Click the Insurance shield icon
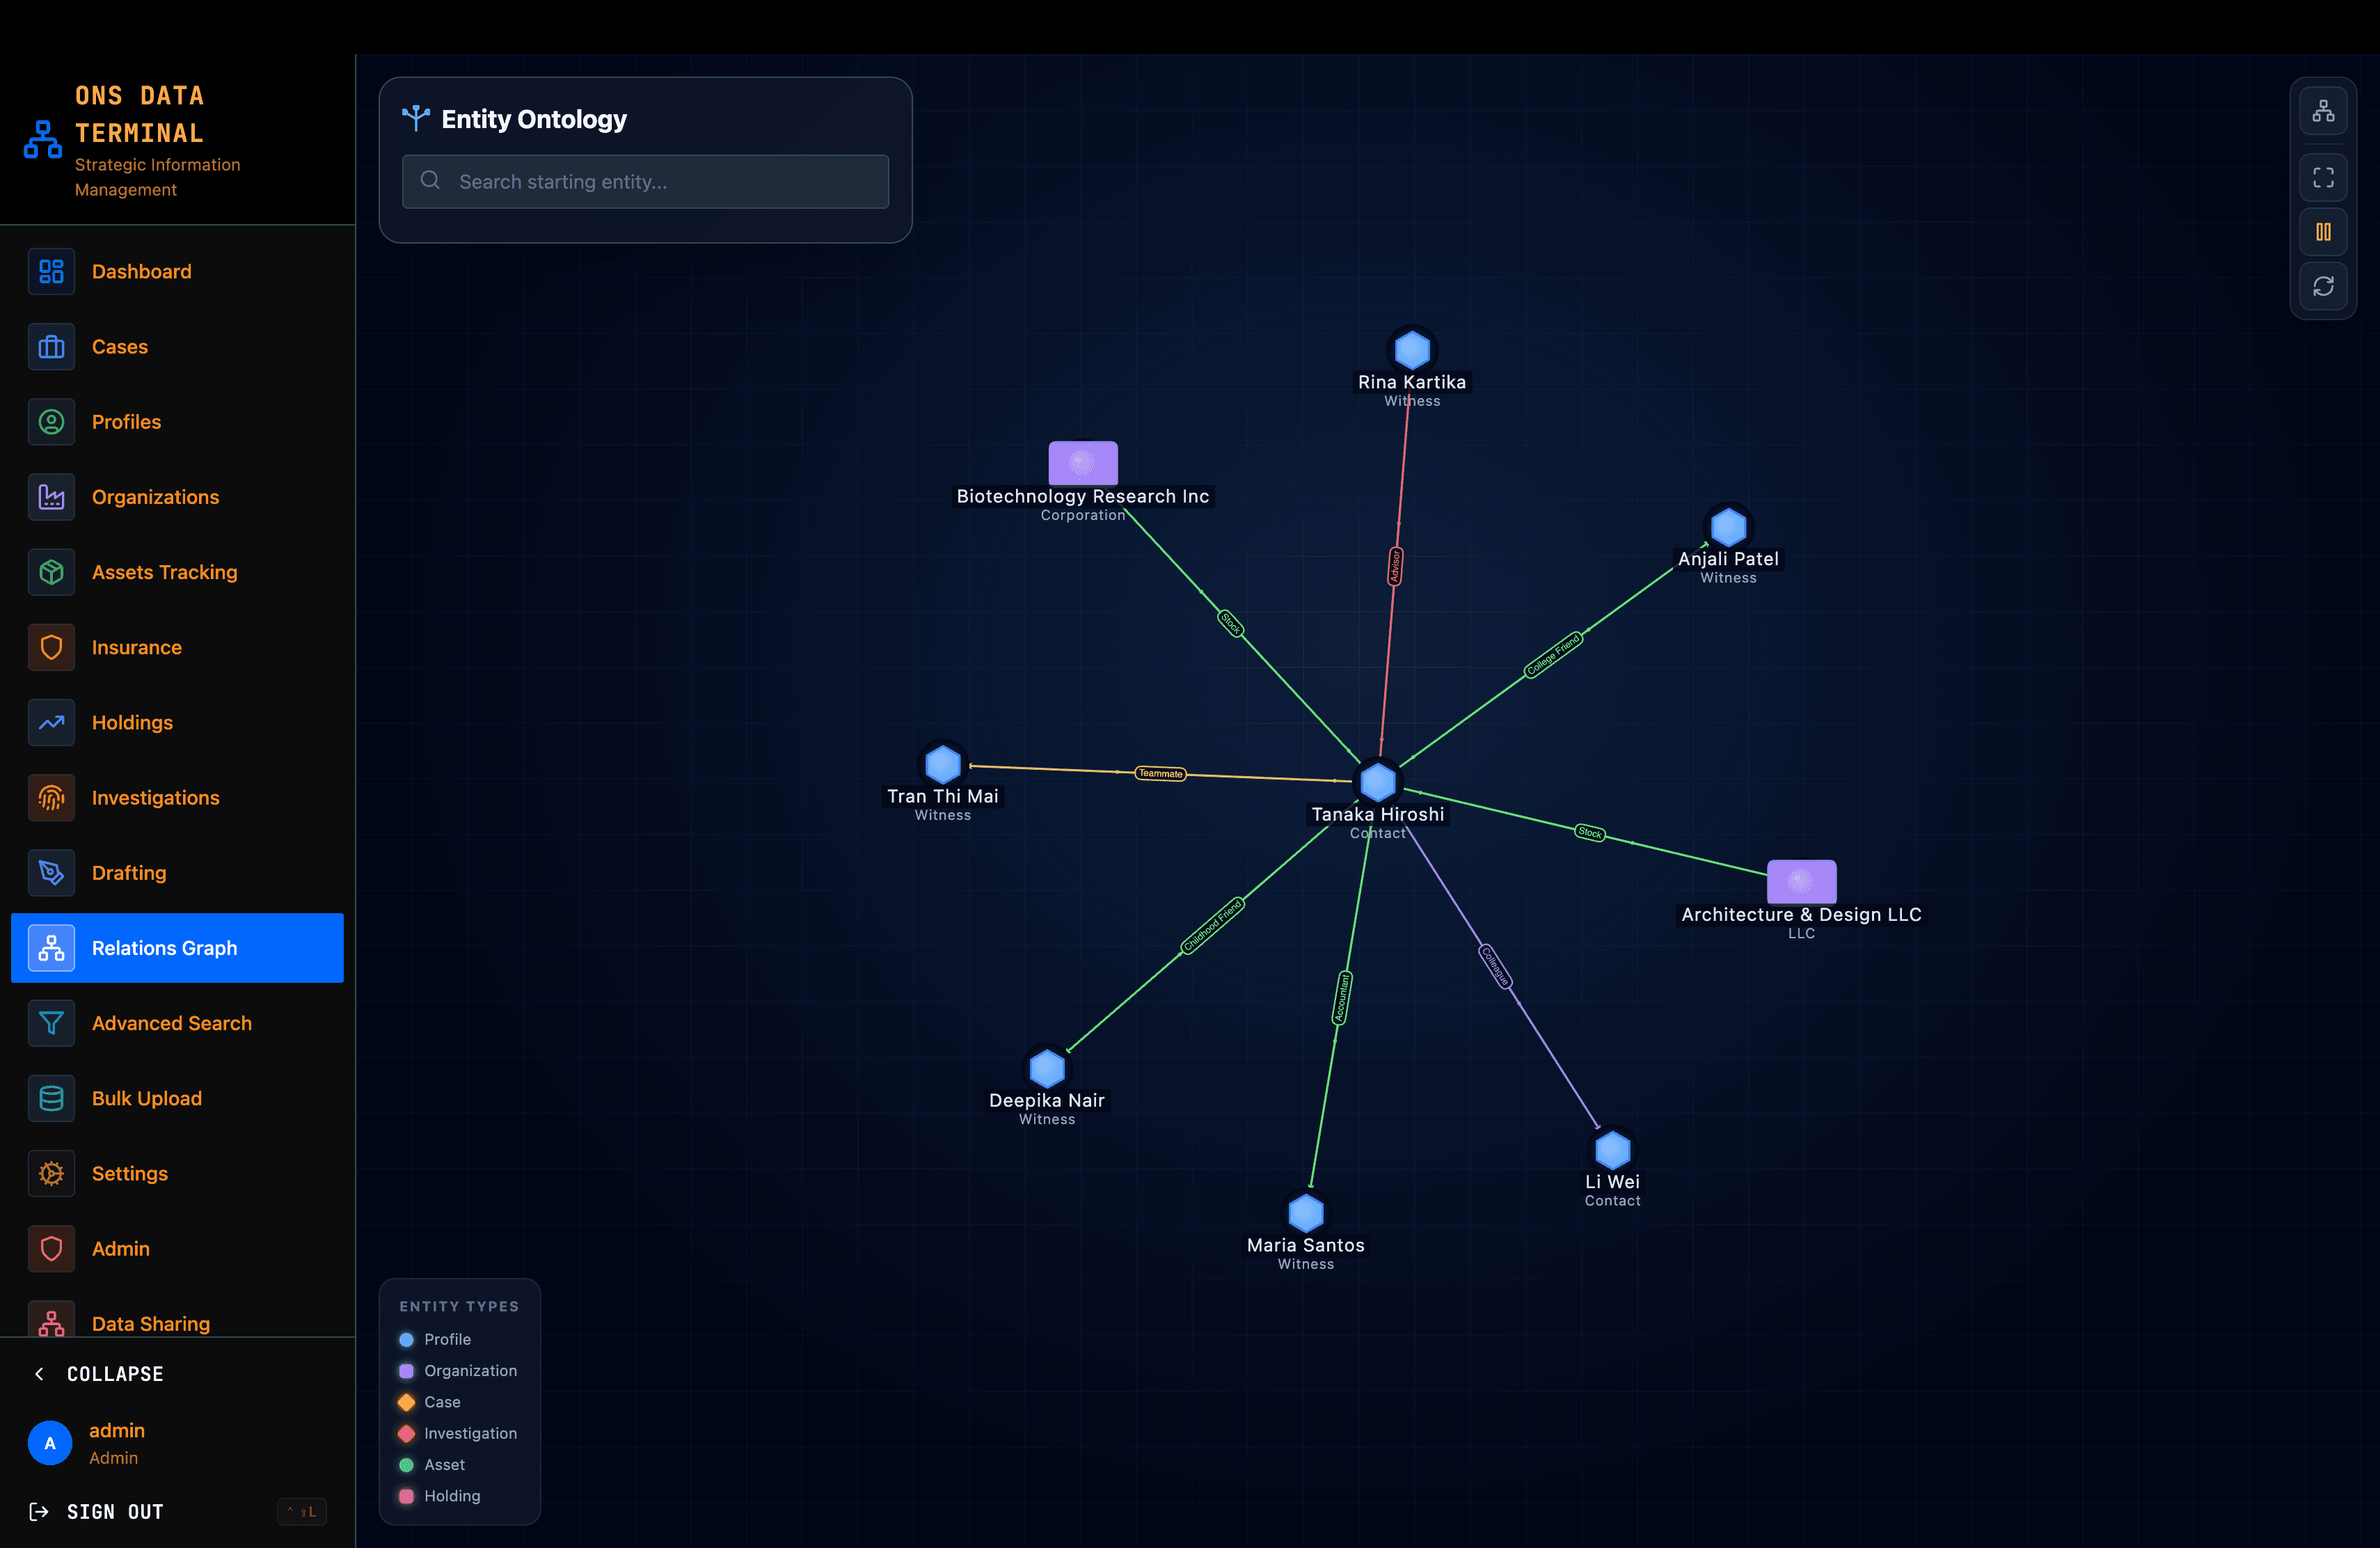Image resolution: width=2380 pixels, height=1548 pixels. coord(51,647)
